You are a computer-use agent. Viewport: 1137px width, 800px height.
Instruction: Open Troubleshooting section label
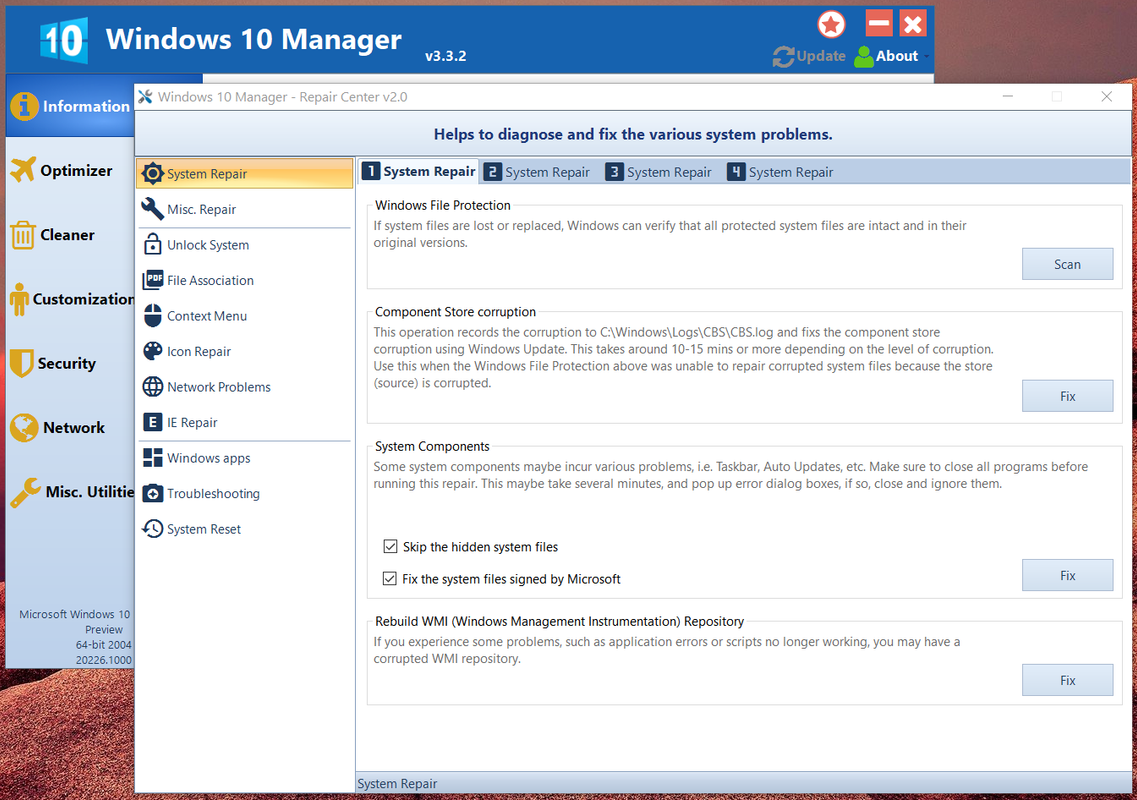(213, 493)
